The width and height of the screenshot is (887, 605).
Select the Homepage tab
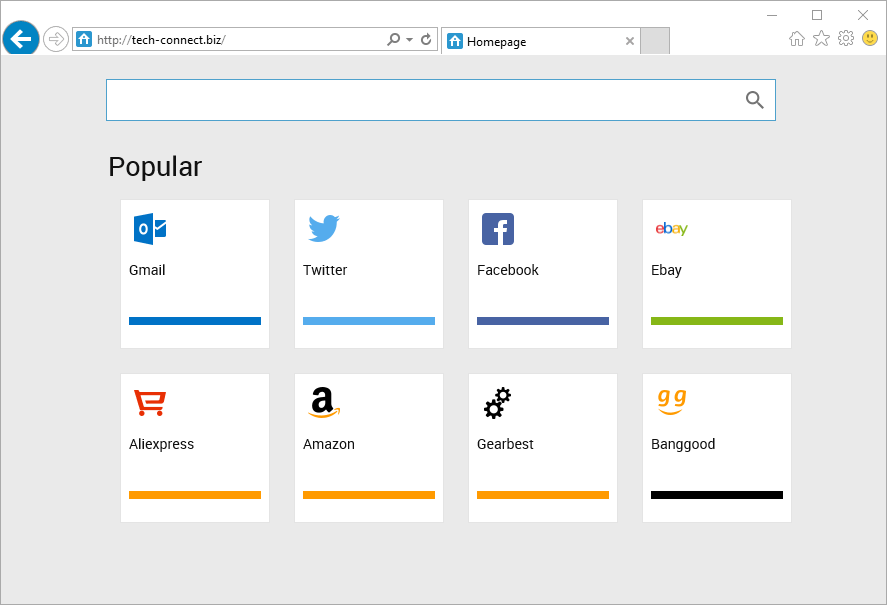point(541,41)
